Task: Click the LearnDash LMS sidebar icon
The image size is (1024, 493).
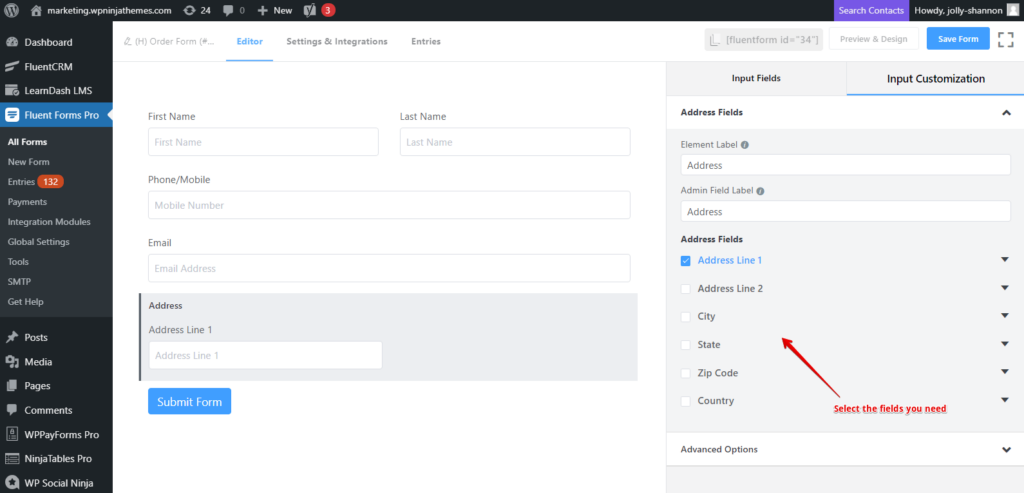Action: [x=12, y=91]
